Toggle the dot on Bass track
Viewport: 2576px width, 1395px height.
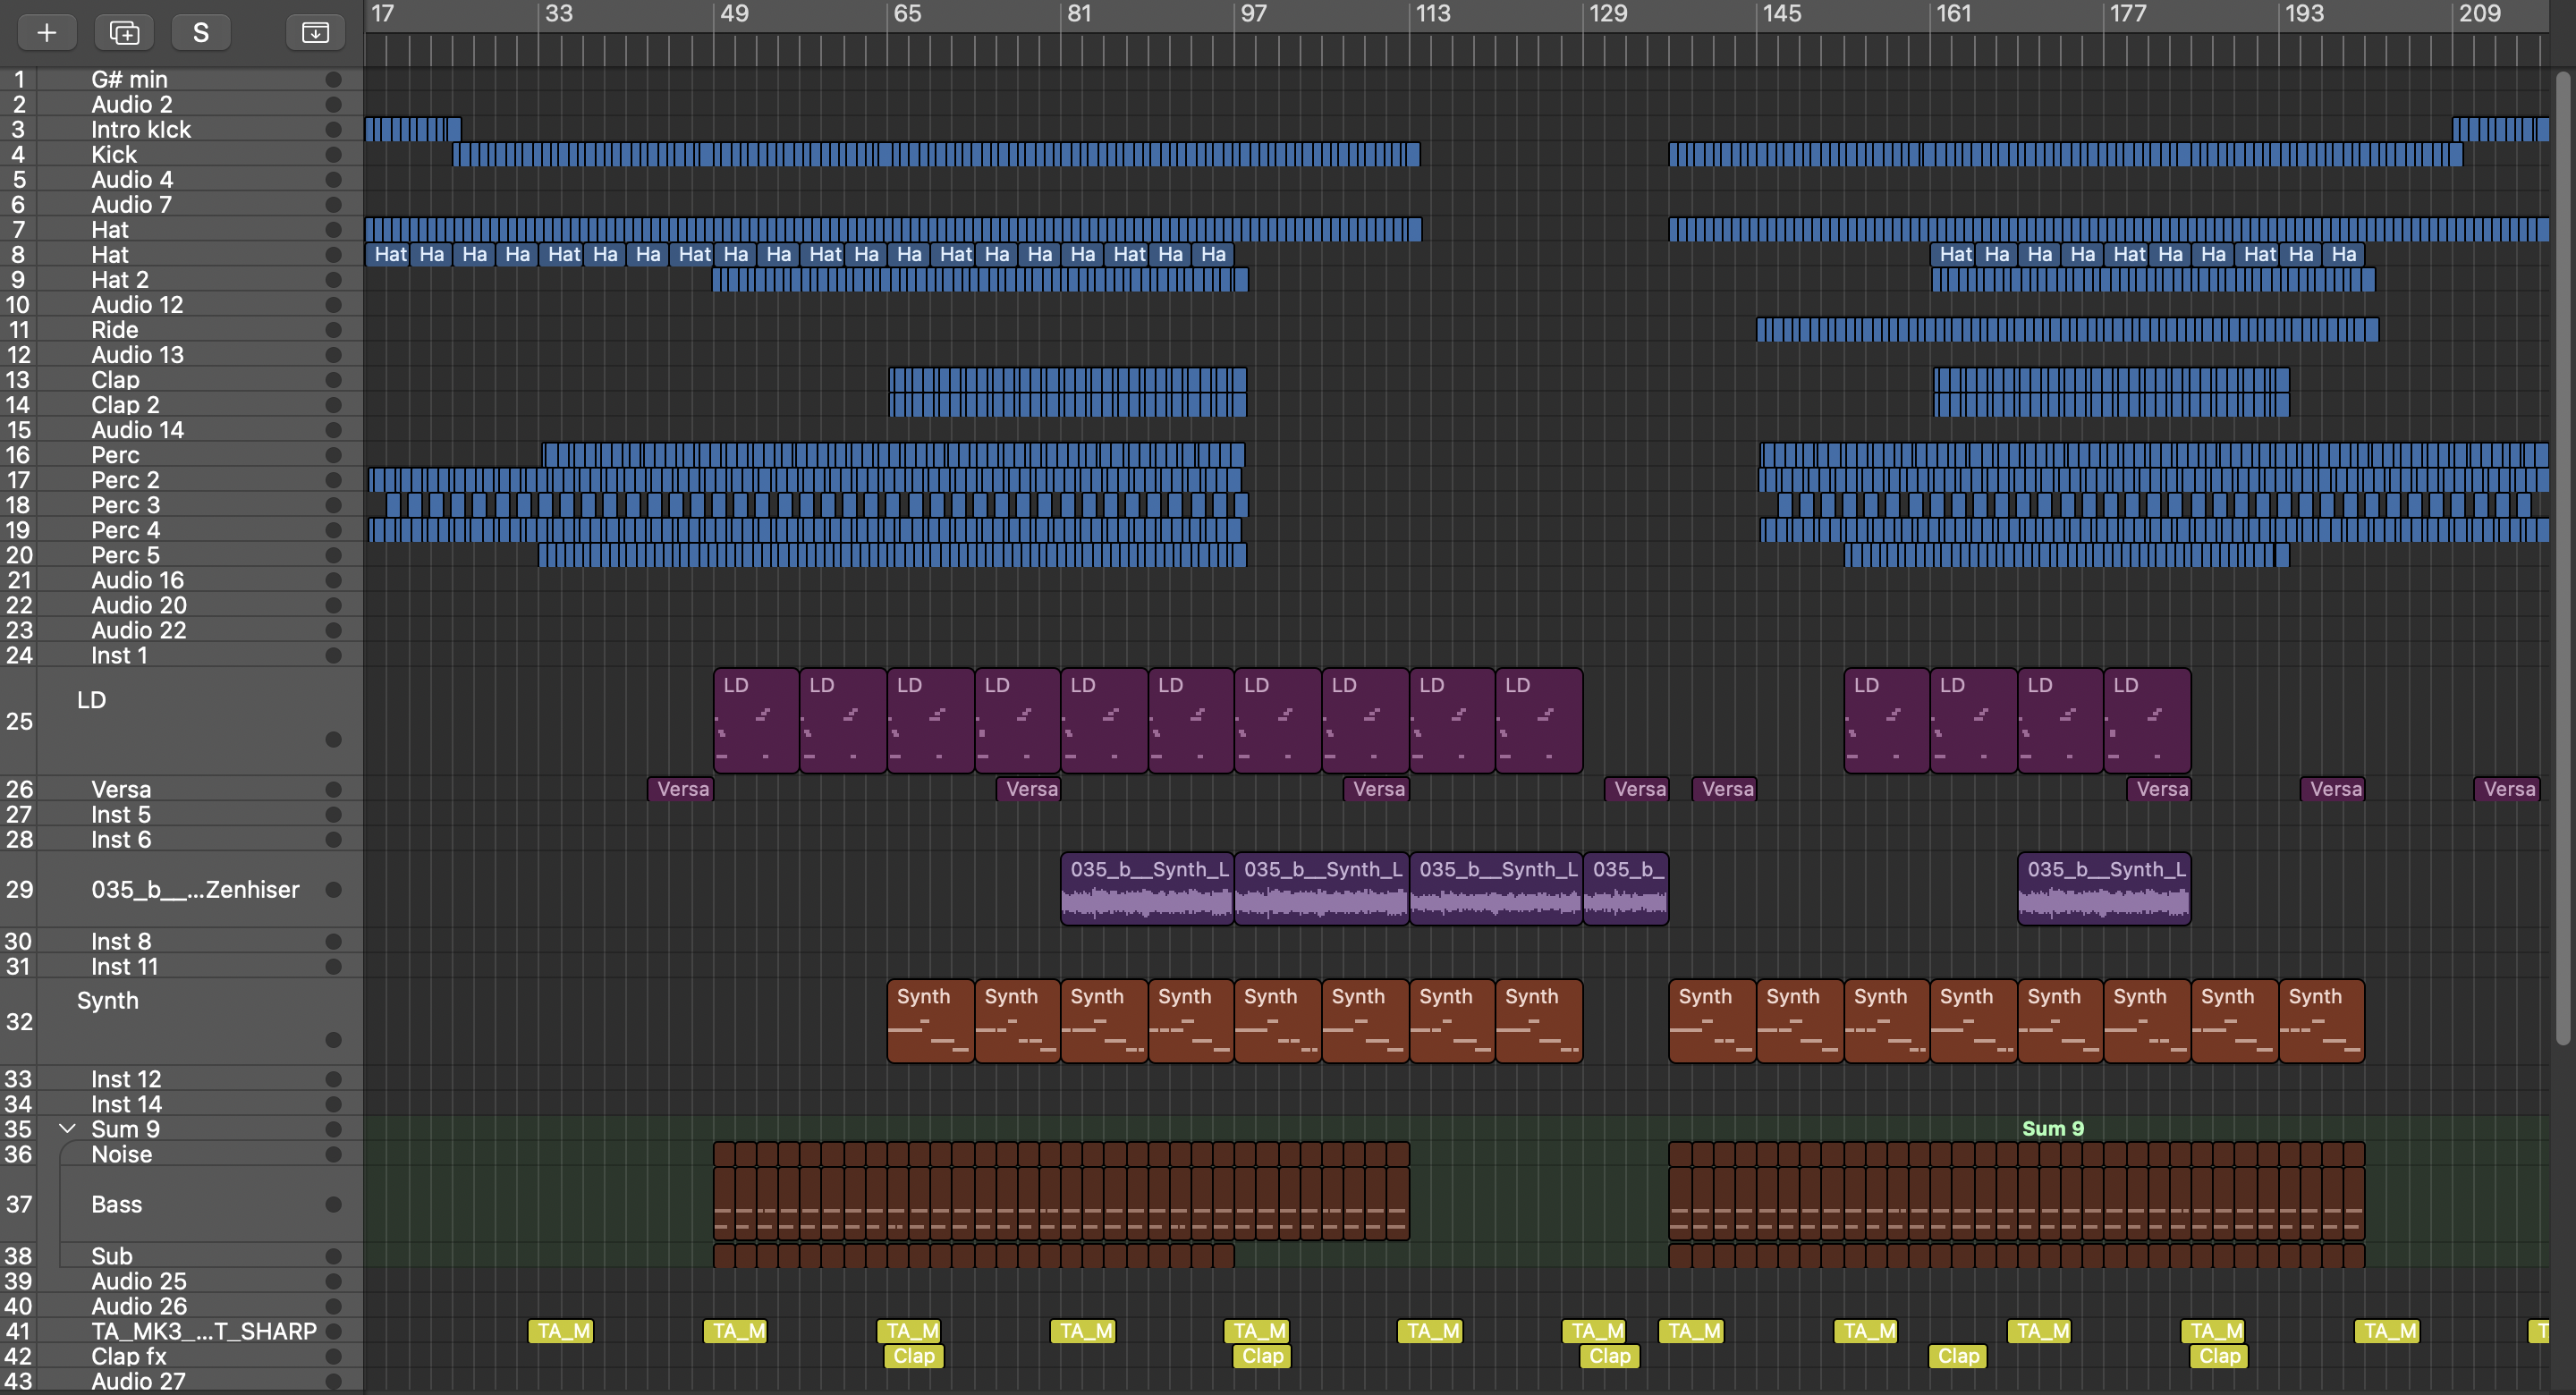[x=333, y=1204]
